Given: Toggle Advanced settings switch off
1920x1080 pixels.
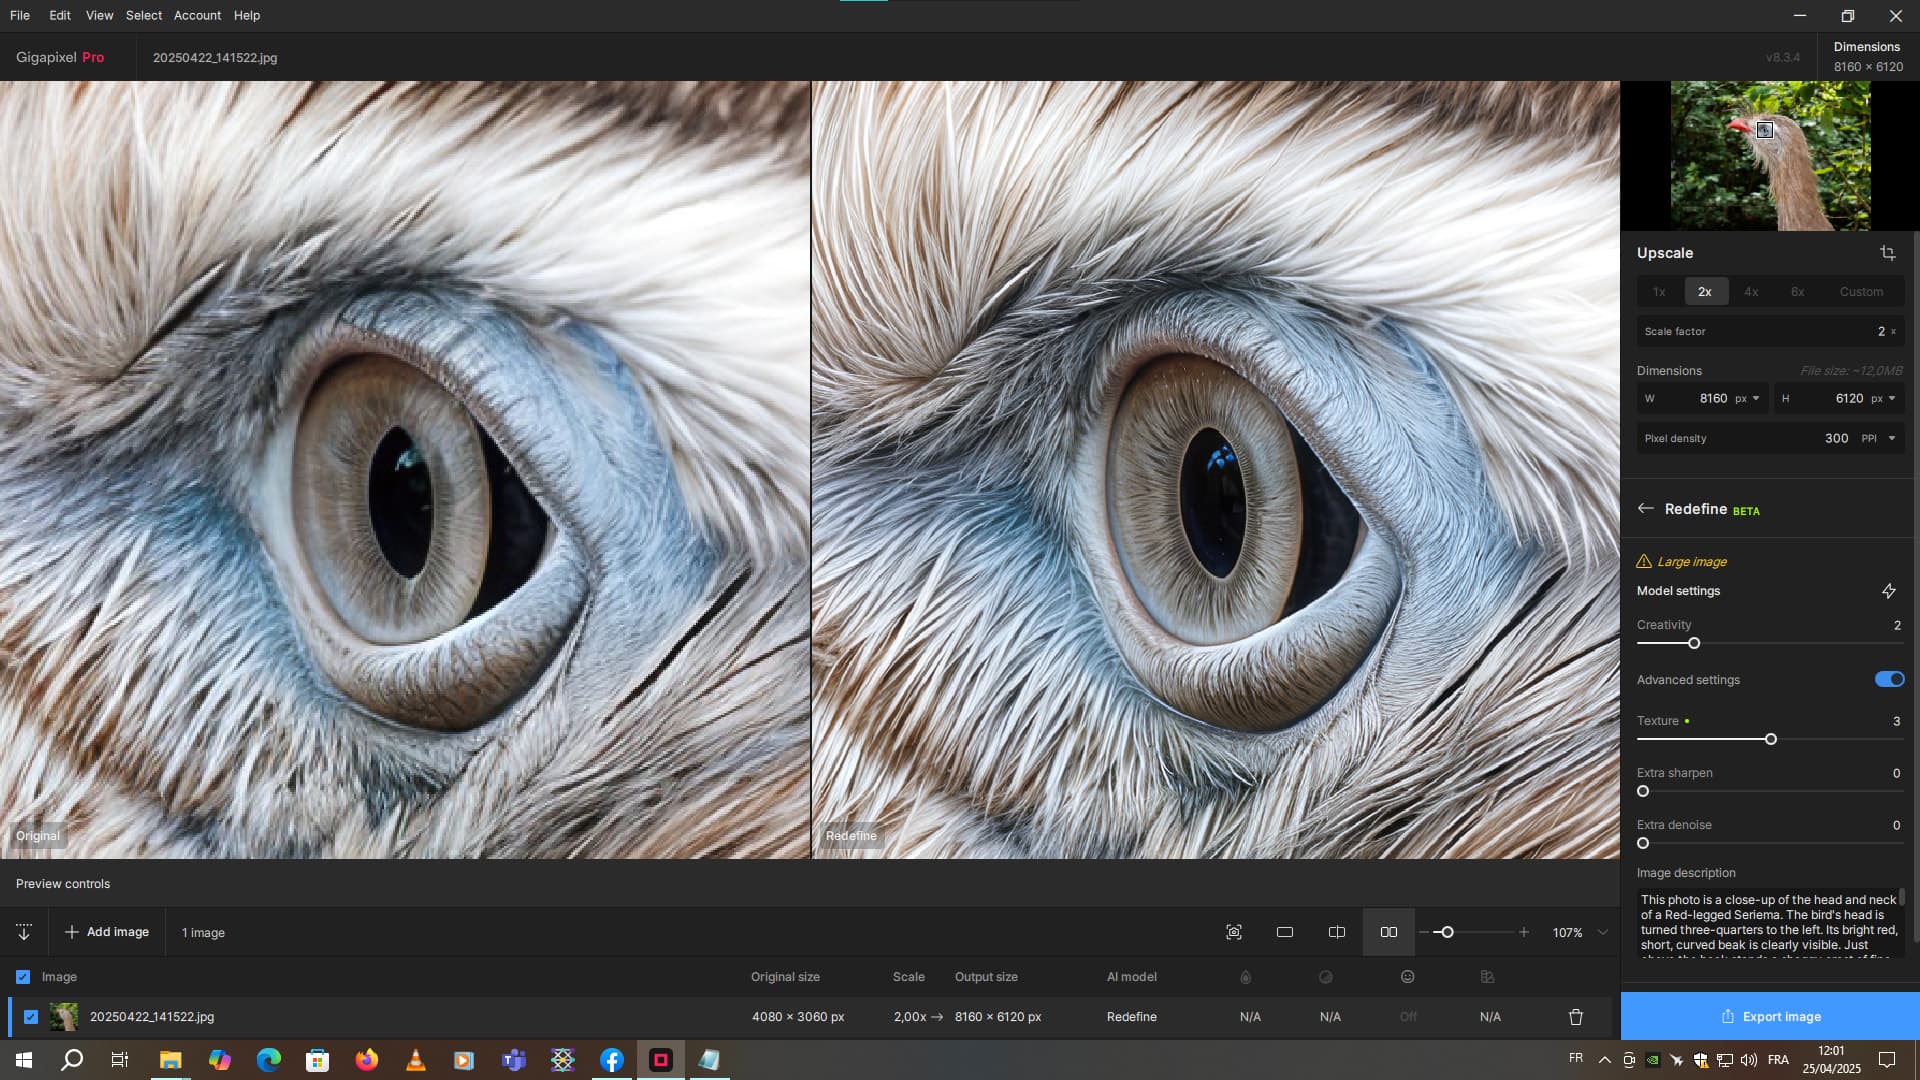Looking at the screenshot, I should pos(1889,680).
